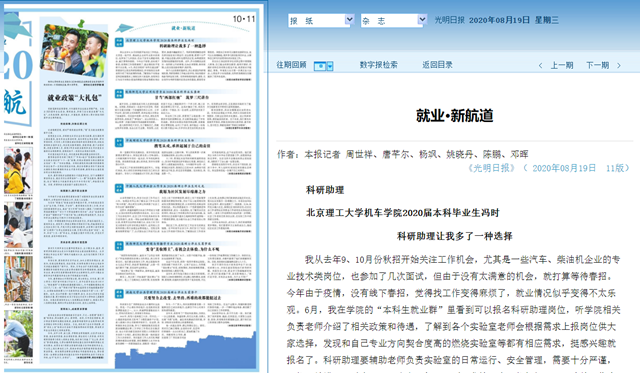Go to 下一期 with right chevron
This screenshot has height=373, width=640.
pyautogui.click(x=619, y=65)
